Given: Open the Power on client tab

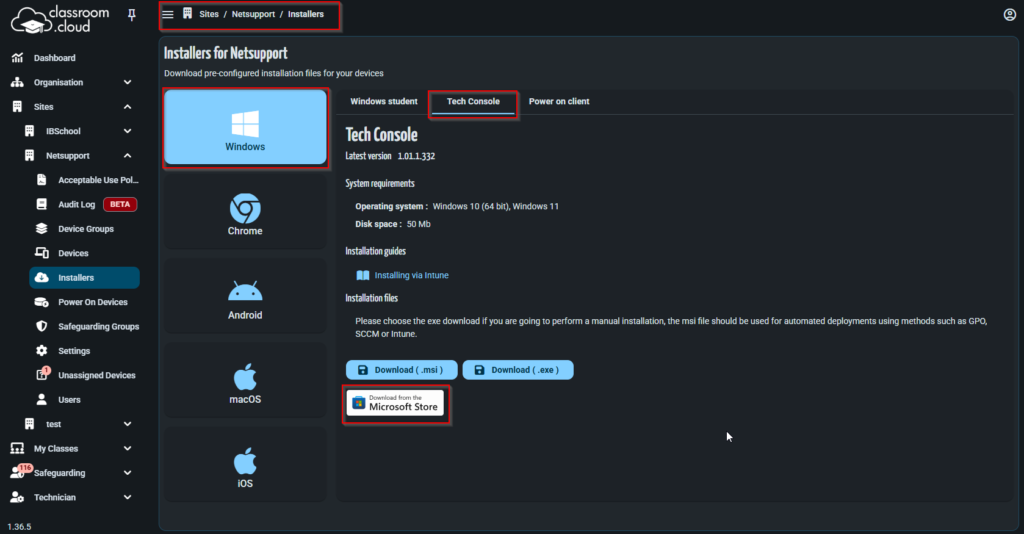Looking at the screenshot, I should 559,101.
